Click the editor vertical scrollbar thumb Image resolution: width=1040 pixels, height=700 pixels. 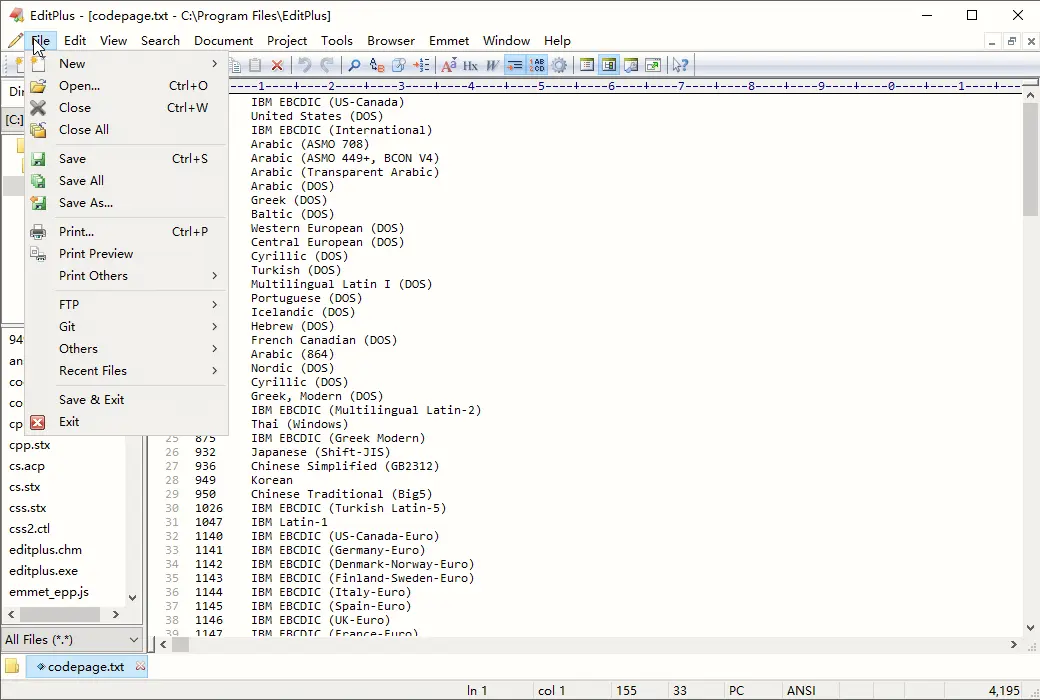pos(1030,159)
